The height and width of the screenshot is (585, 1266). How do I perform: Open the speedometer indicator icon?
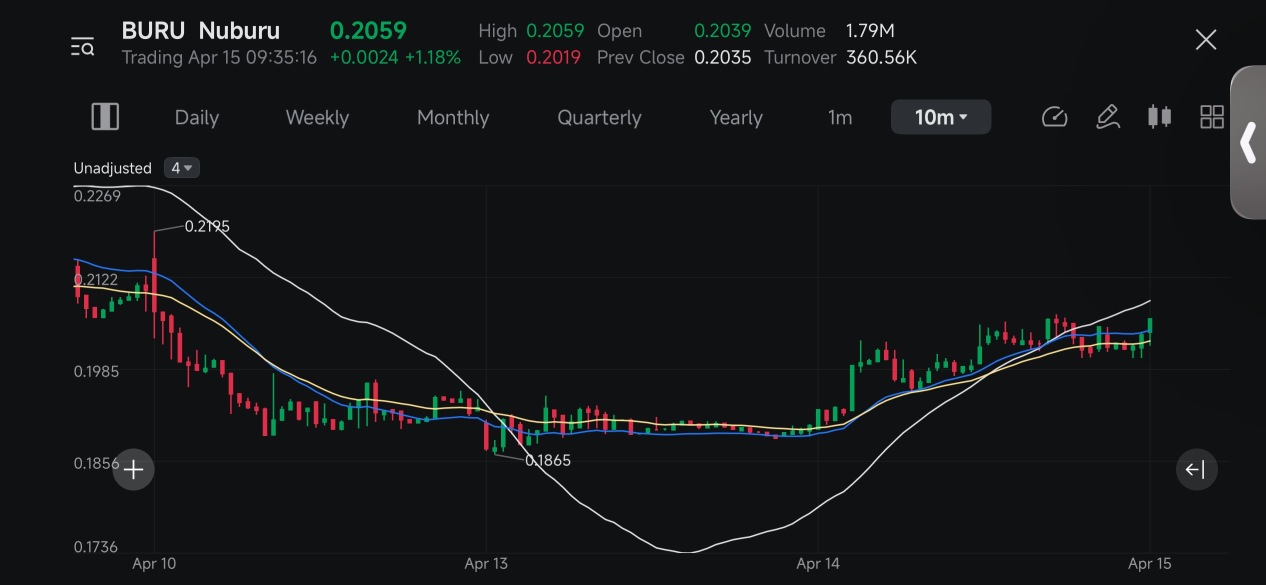[1055, 117]
